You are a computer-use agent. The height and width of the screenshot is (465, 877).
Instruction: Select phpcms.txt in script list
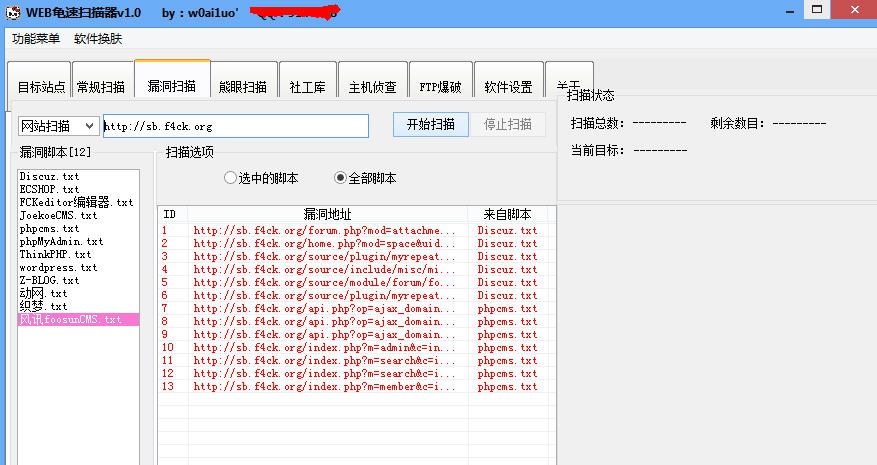coord(78,228)
